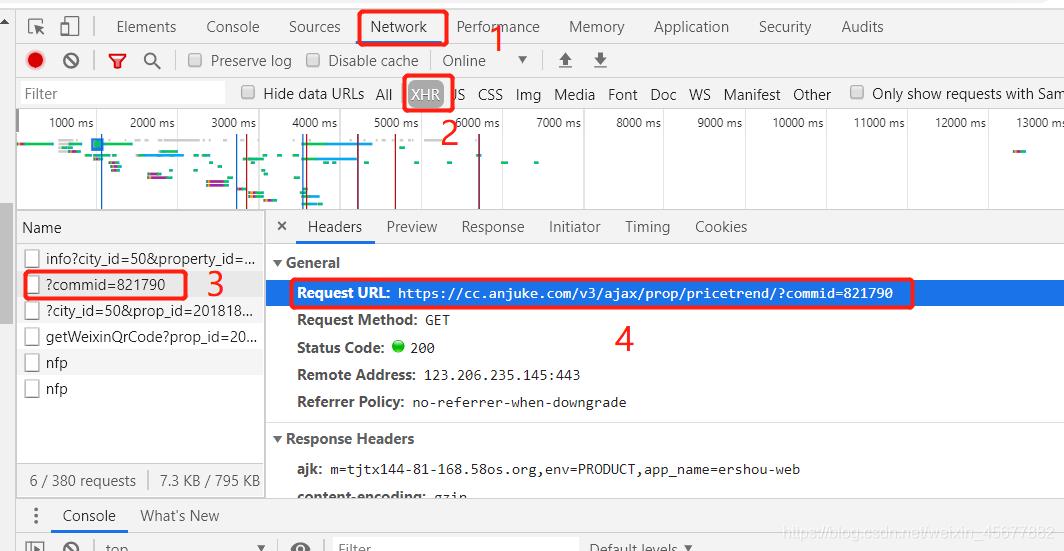The image size is (1064, 551).
Task: Select request info?city_id=50&property_id
Action: click(140, 259)
